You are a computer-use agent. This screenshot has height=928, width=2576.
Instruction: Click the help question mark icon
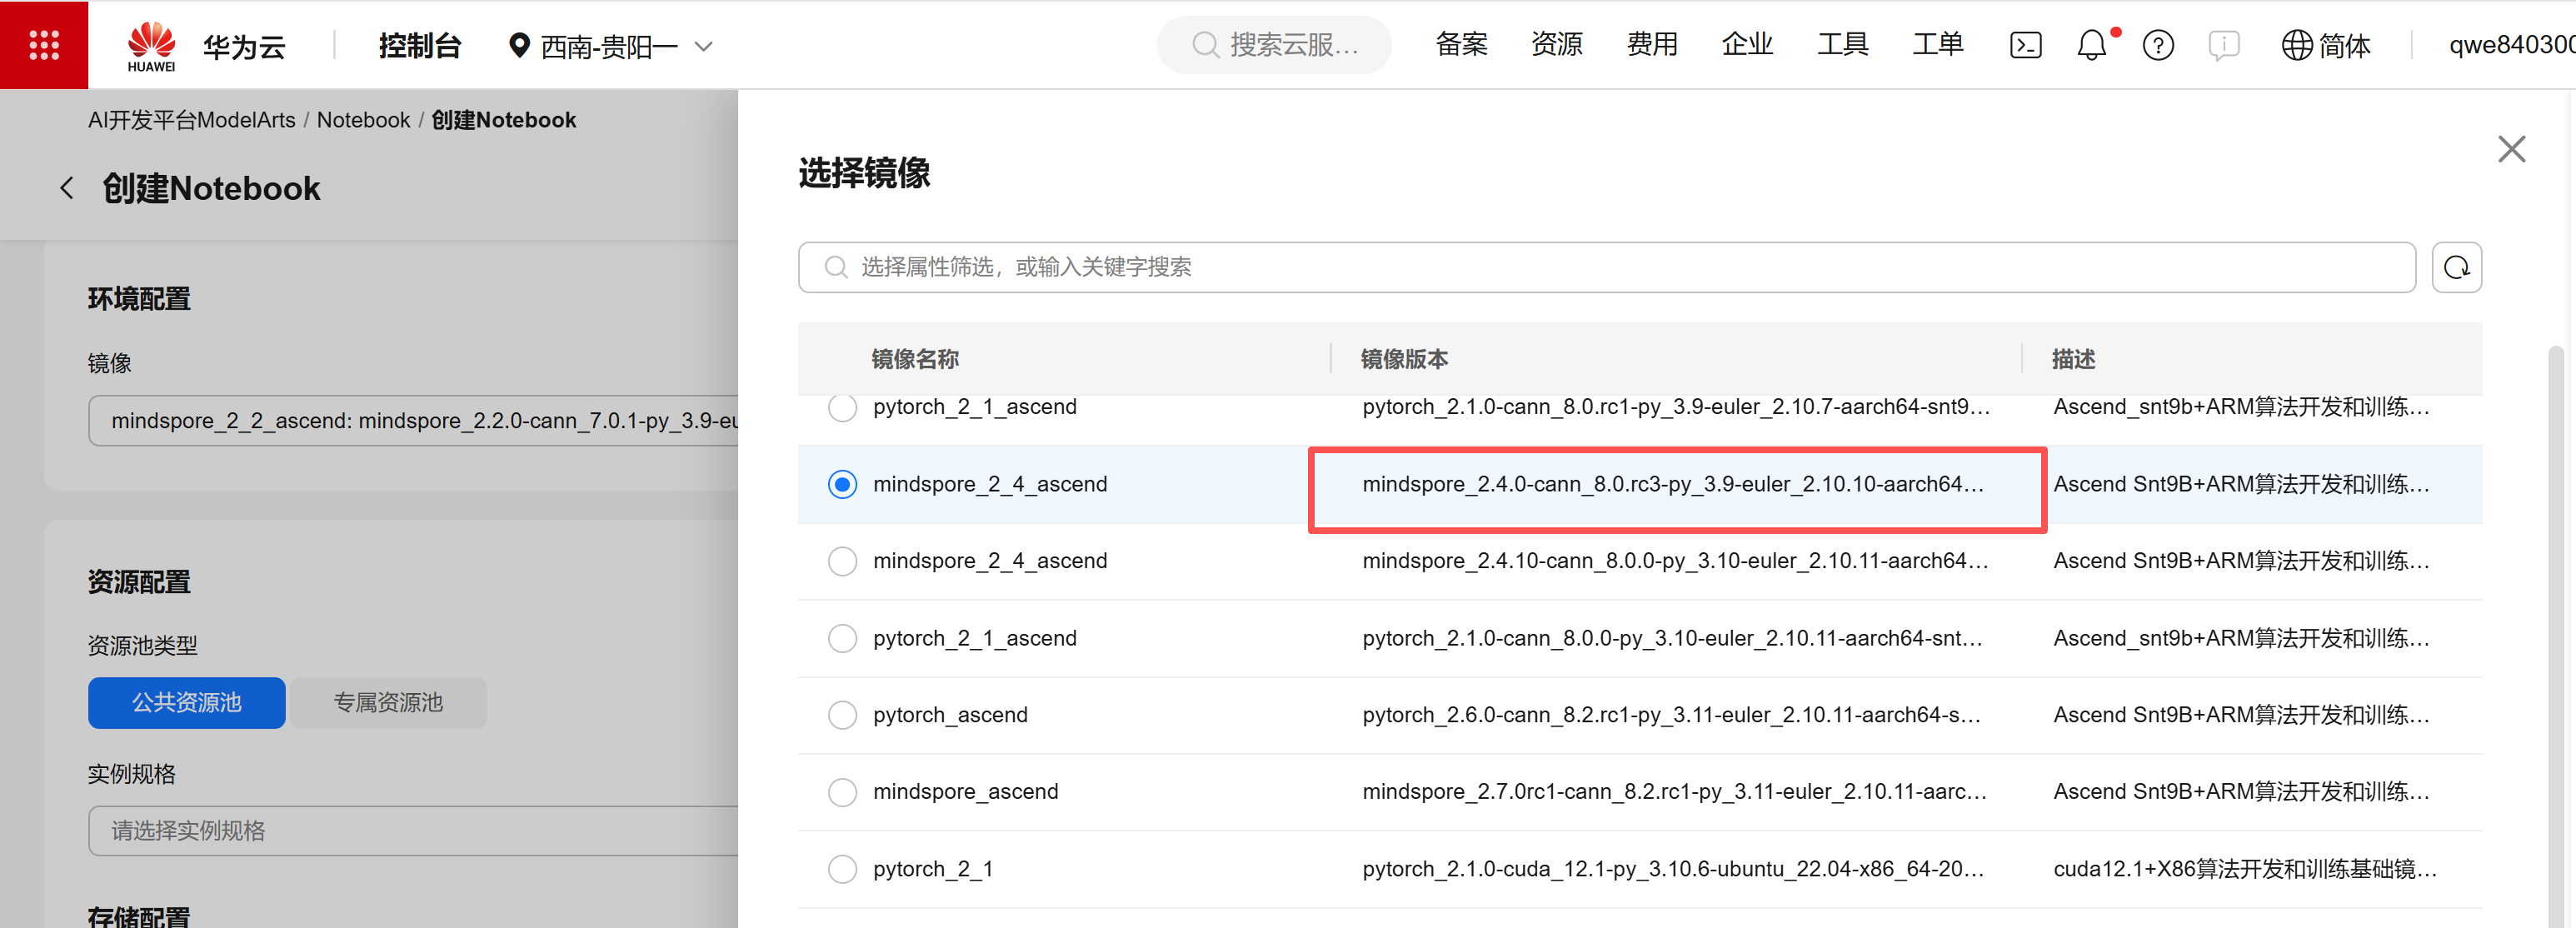coord(2158,45)
